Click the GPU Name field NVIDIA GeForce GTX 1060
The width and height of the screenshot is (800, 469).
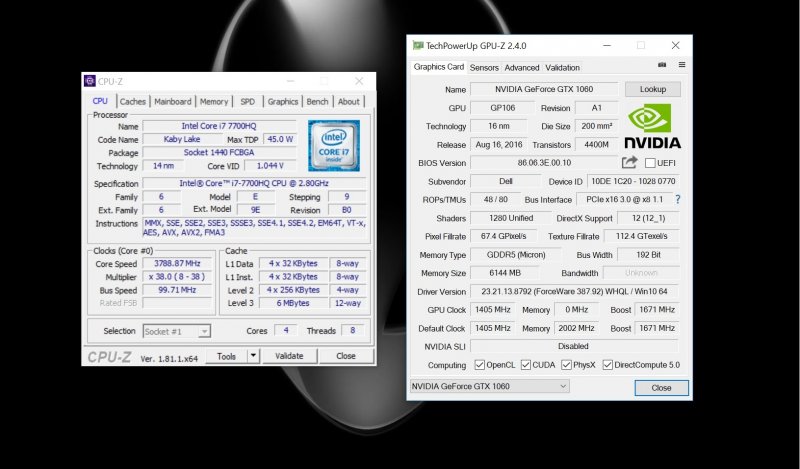click(544, 89)
